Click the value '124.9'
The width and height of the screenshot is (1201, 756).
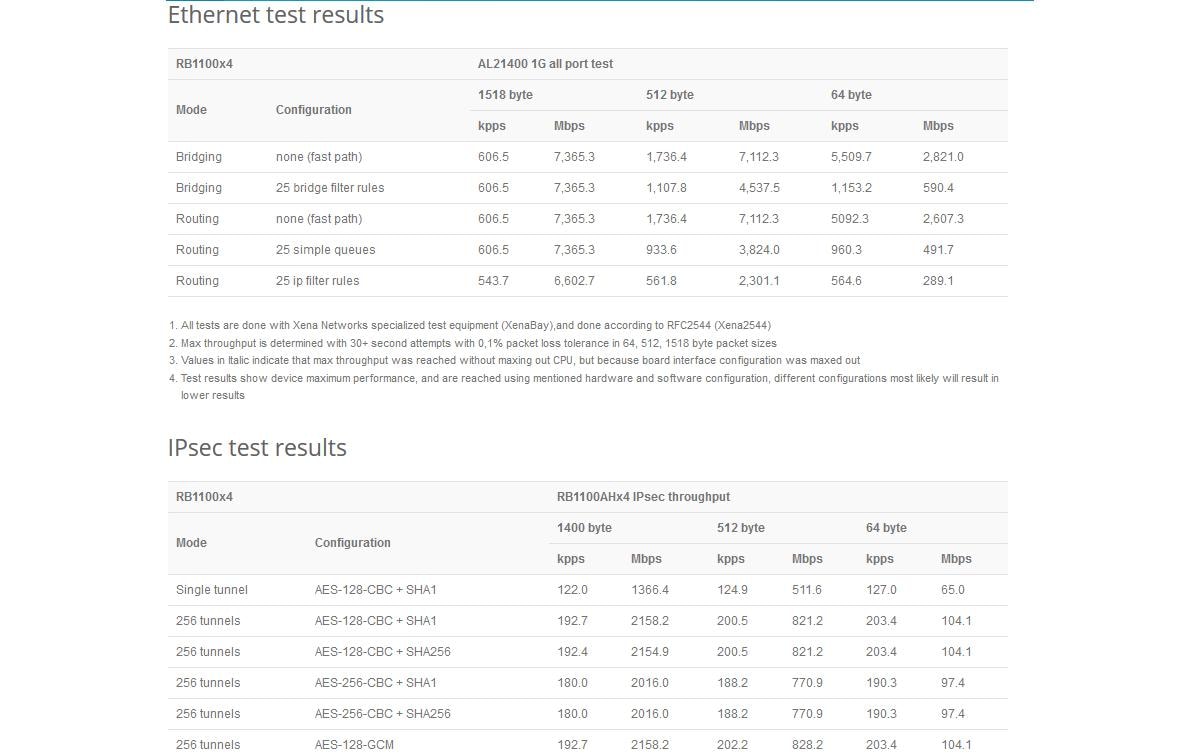[732, 590]
